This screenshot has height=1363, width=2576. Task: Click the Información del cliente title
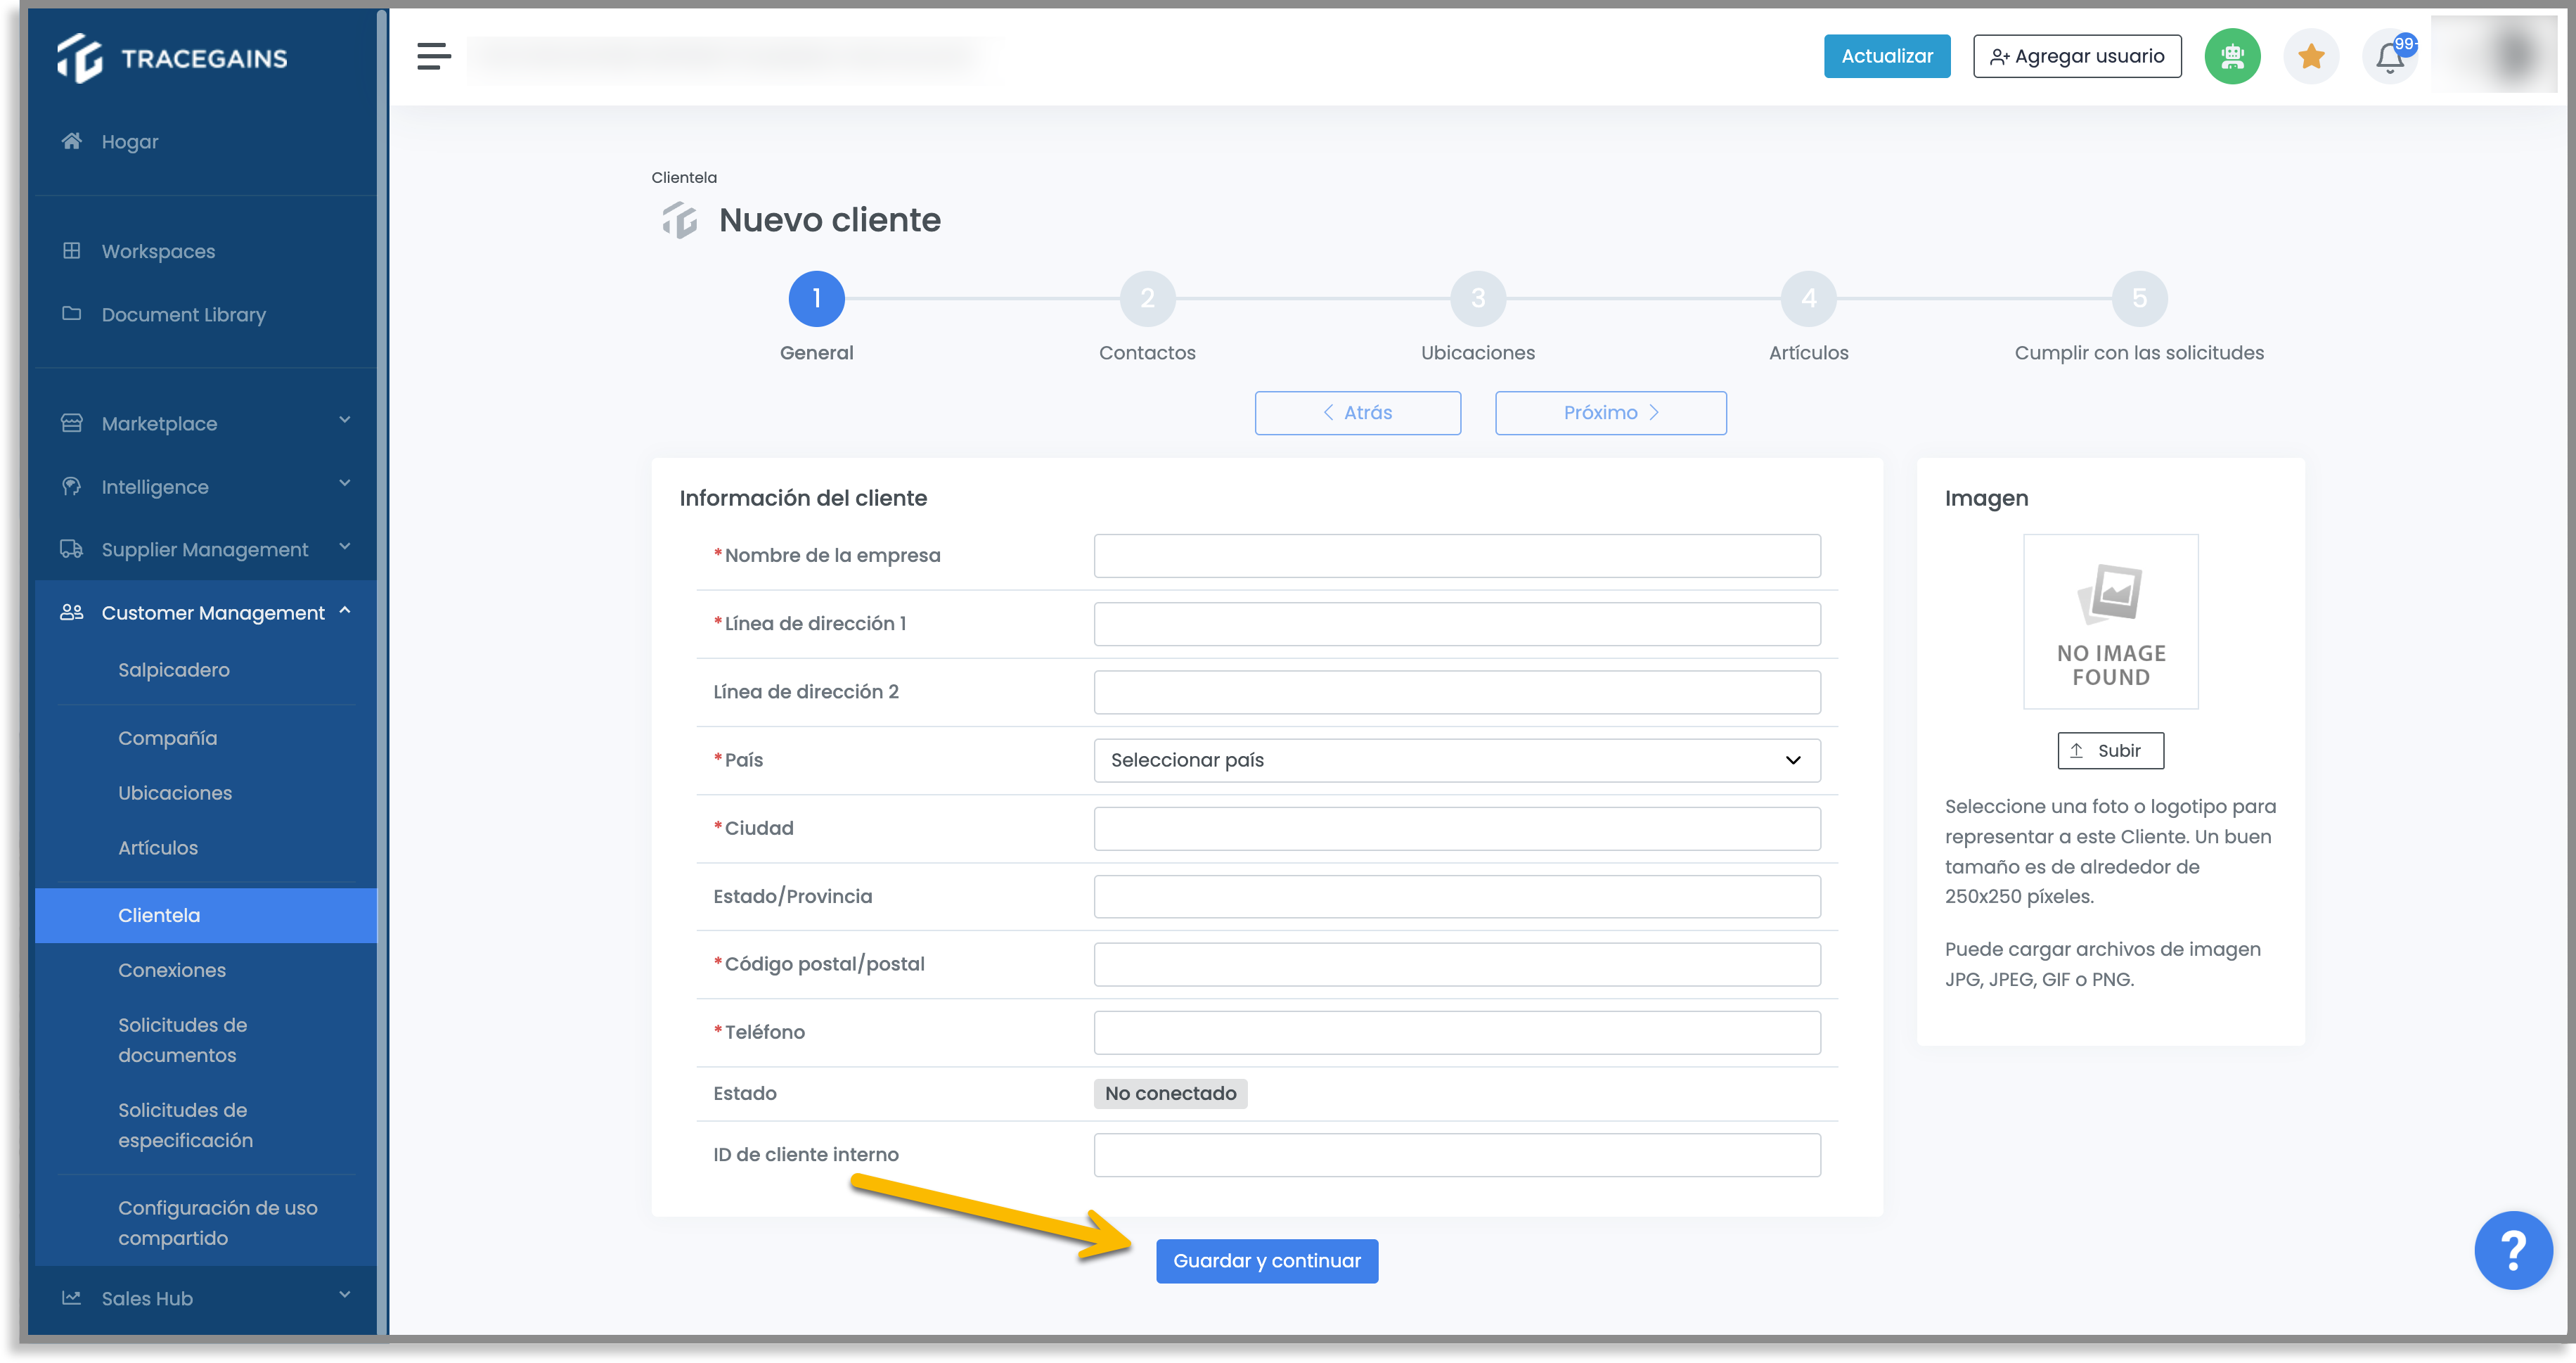click(x=802, y=498)
